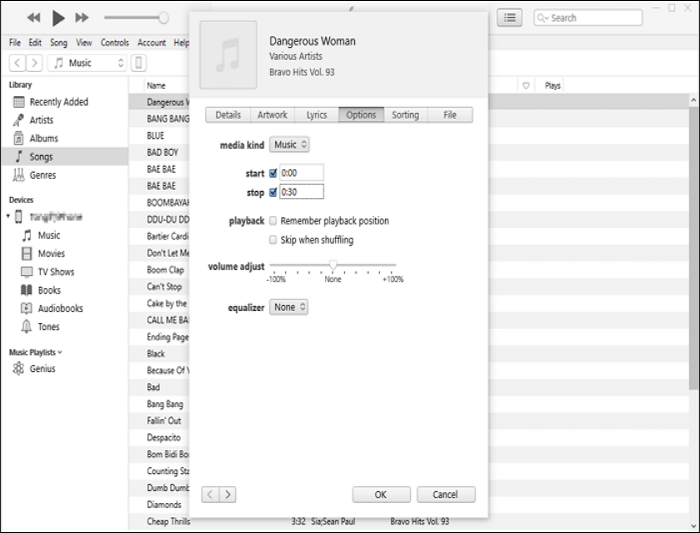Open the equalizer None dropdown

coord(289,308)
